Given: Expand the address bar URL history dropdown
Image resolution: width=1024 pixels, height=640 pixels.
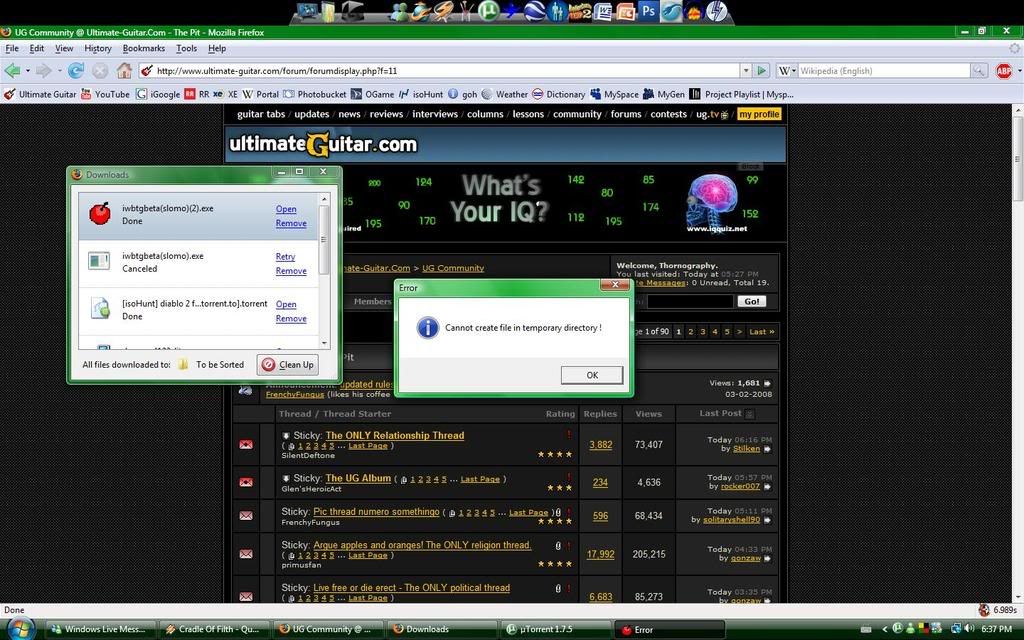Looking at the screenshot, I should coord(745,71).
